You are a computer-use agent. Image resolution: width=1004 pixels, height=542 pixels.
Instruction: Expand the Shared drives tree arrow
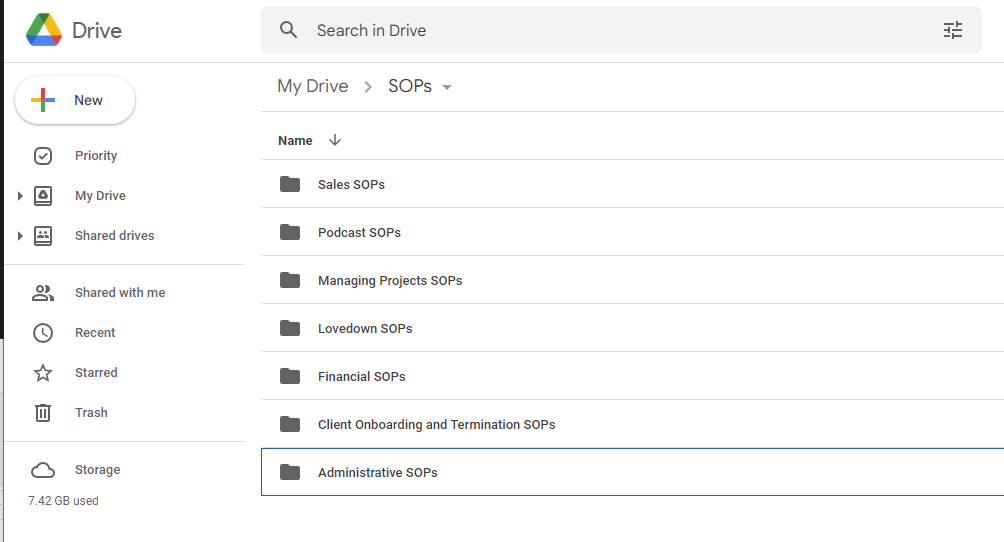(20, 236)
